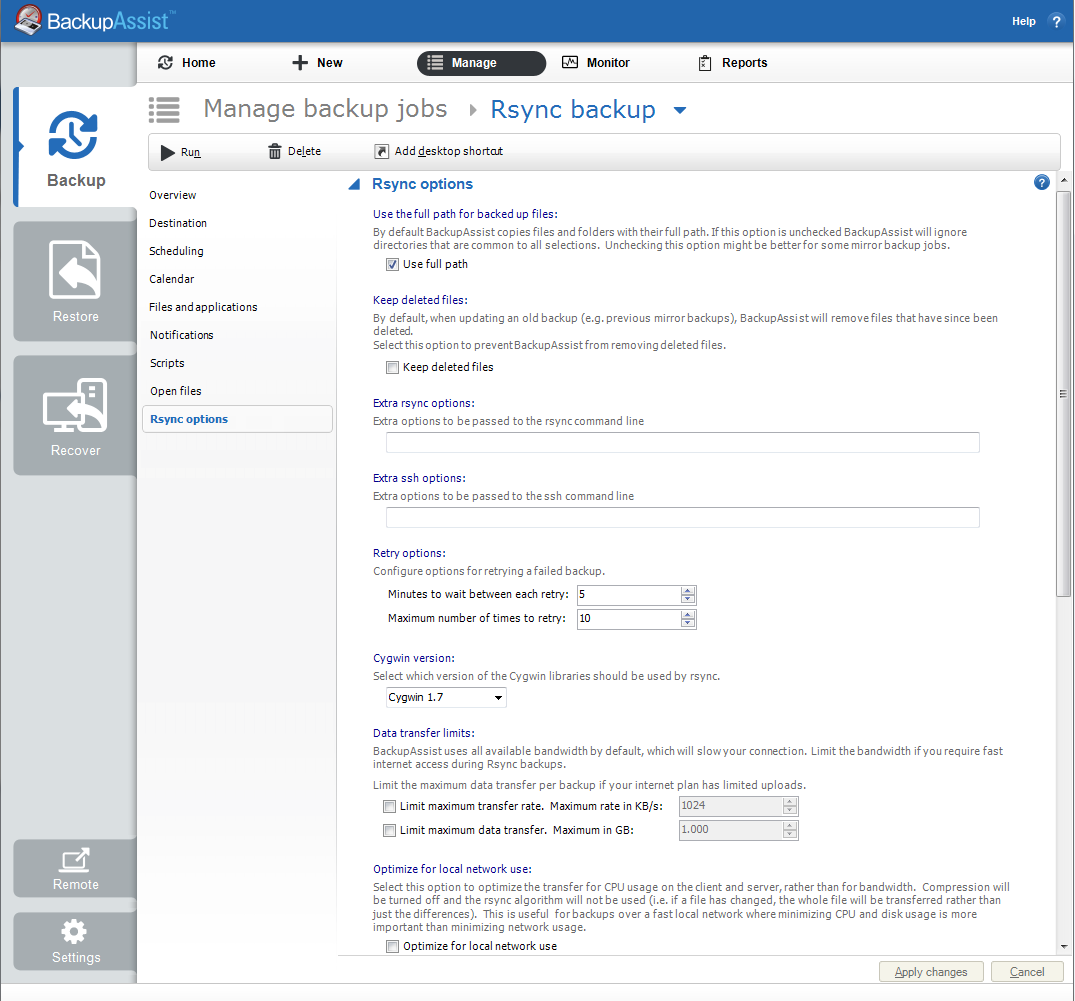Click the Cancel button
Viewport: 1075px width, 1001px height.
1027,972
